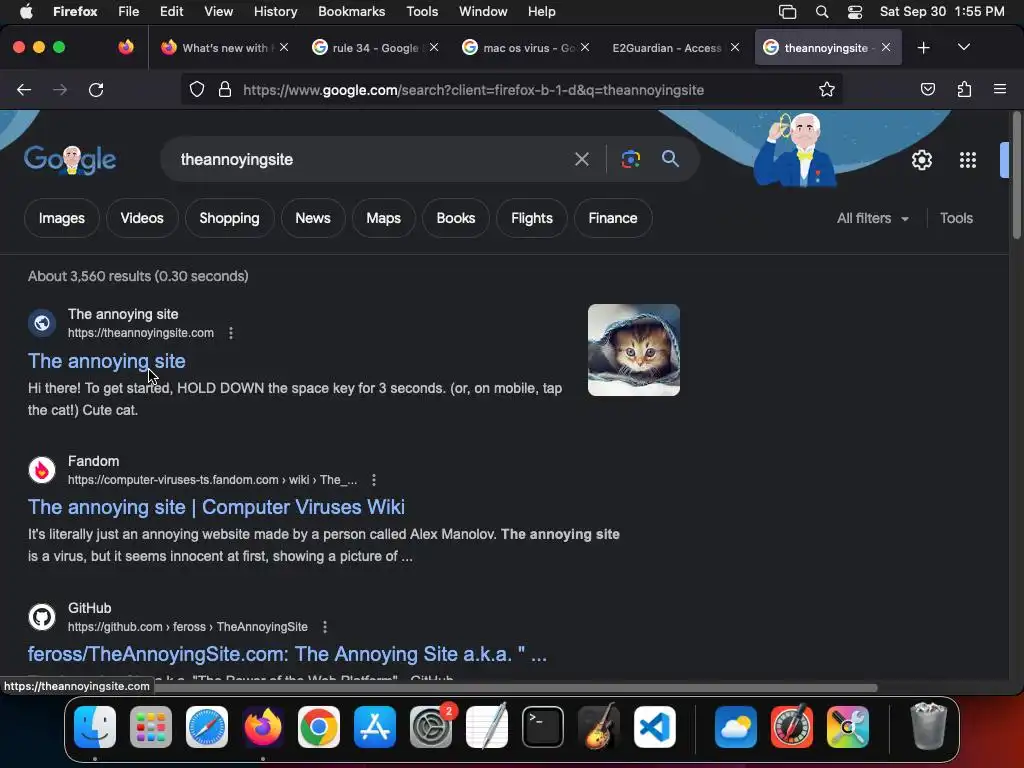Filter results by News
Viewport: 1024px width, 768px height.
point(313,218)
